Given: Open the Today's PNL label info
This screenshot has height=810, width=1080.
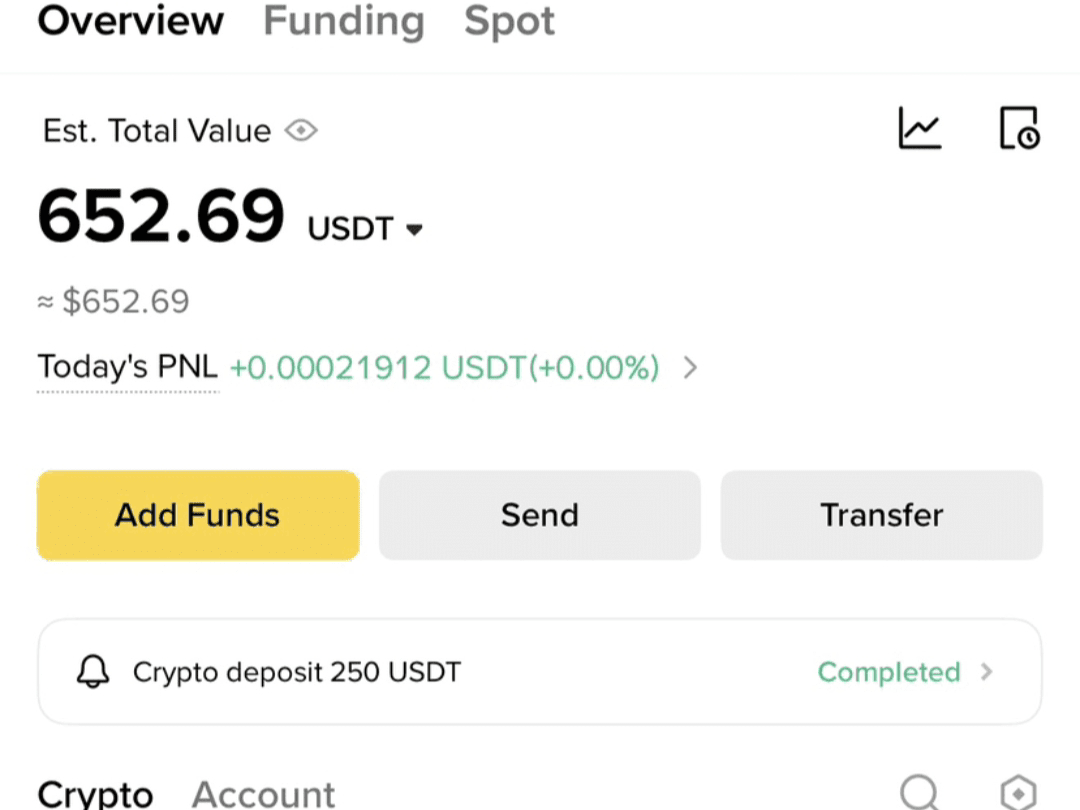Looking at the screenshot, I should tap(127, 366).
